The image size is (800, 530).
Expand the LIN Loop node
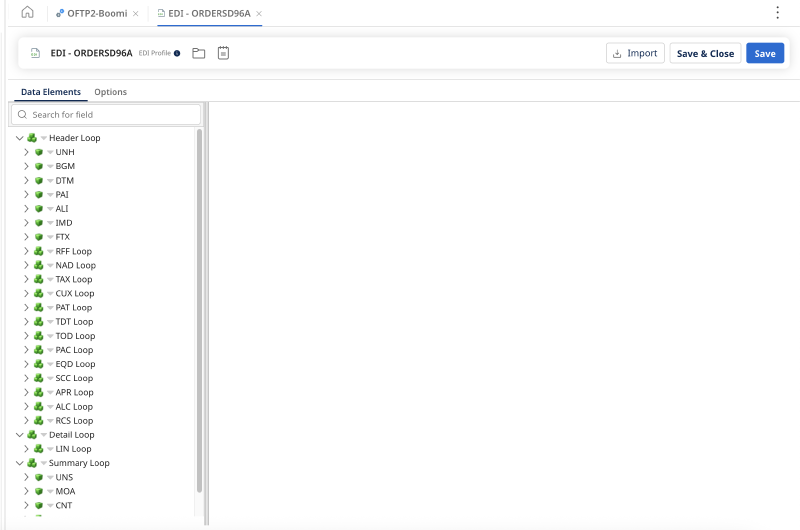point(26,449)
